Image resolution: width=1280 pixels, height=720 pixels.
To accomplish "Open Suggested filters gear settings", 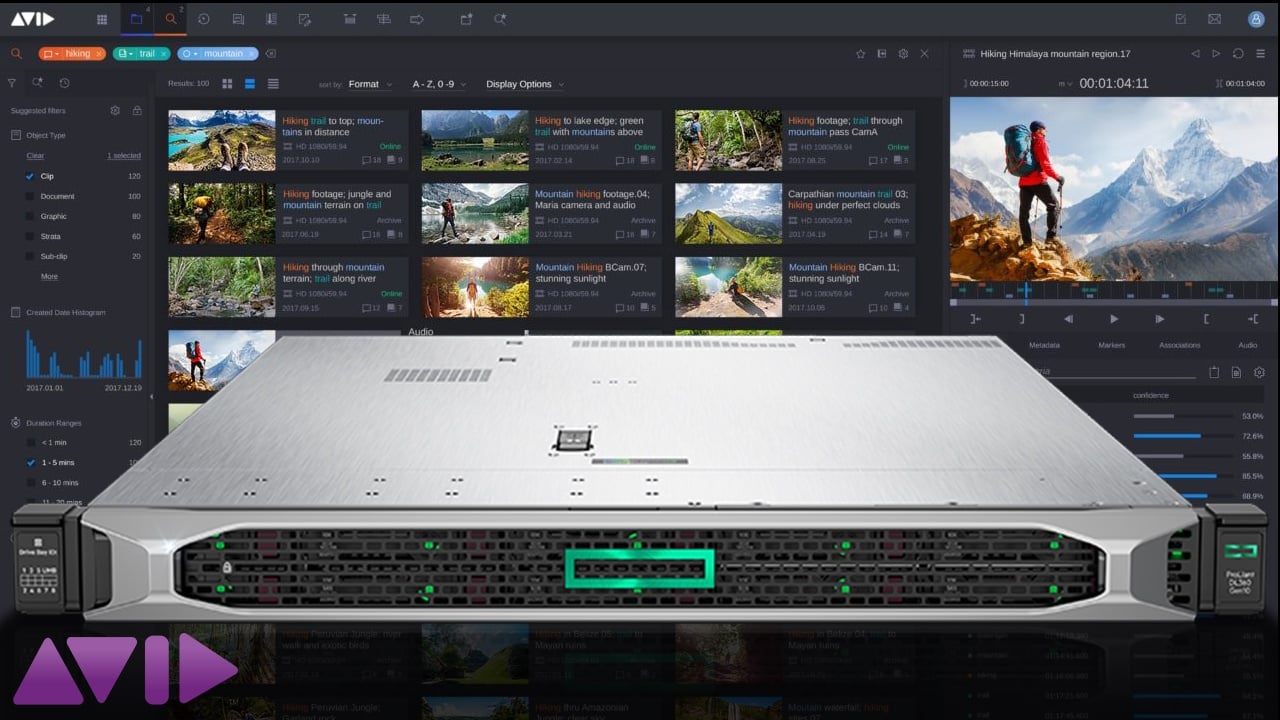I will 115,110.
